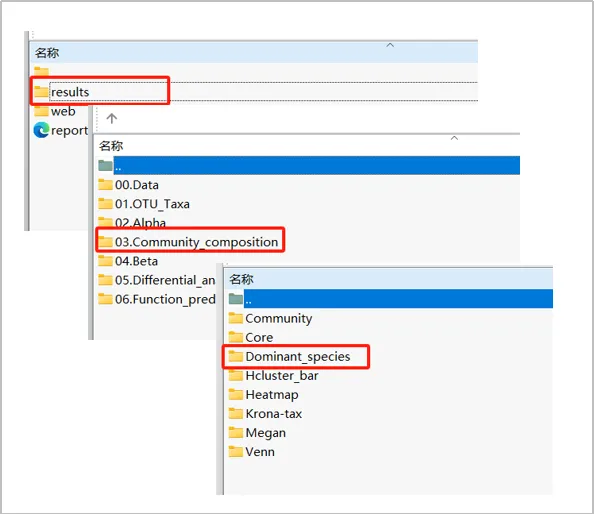Click the sort chevron in top 名称 header

[390, 45]
